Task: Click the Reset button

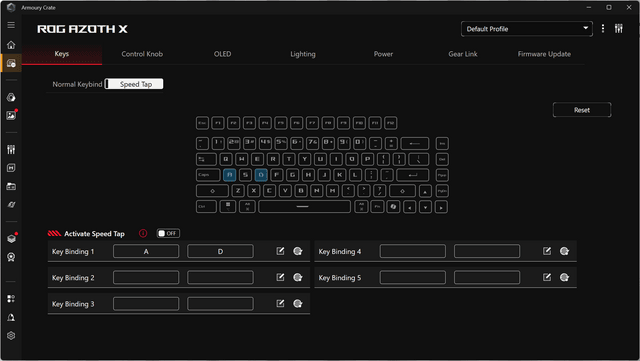Action: pos(582,110)
